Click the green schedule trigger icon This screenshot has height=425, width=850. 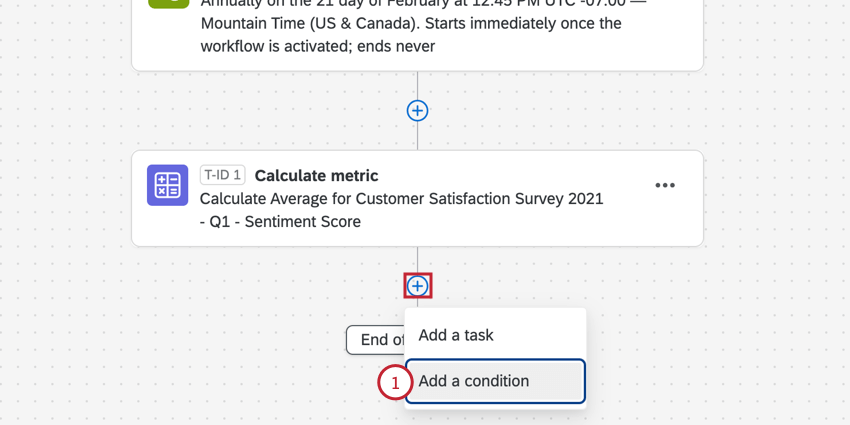point(168,3)
